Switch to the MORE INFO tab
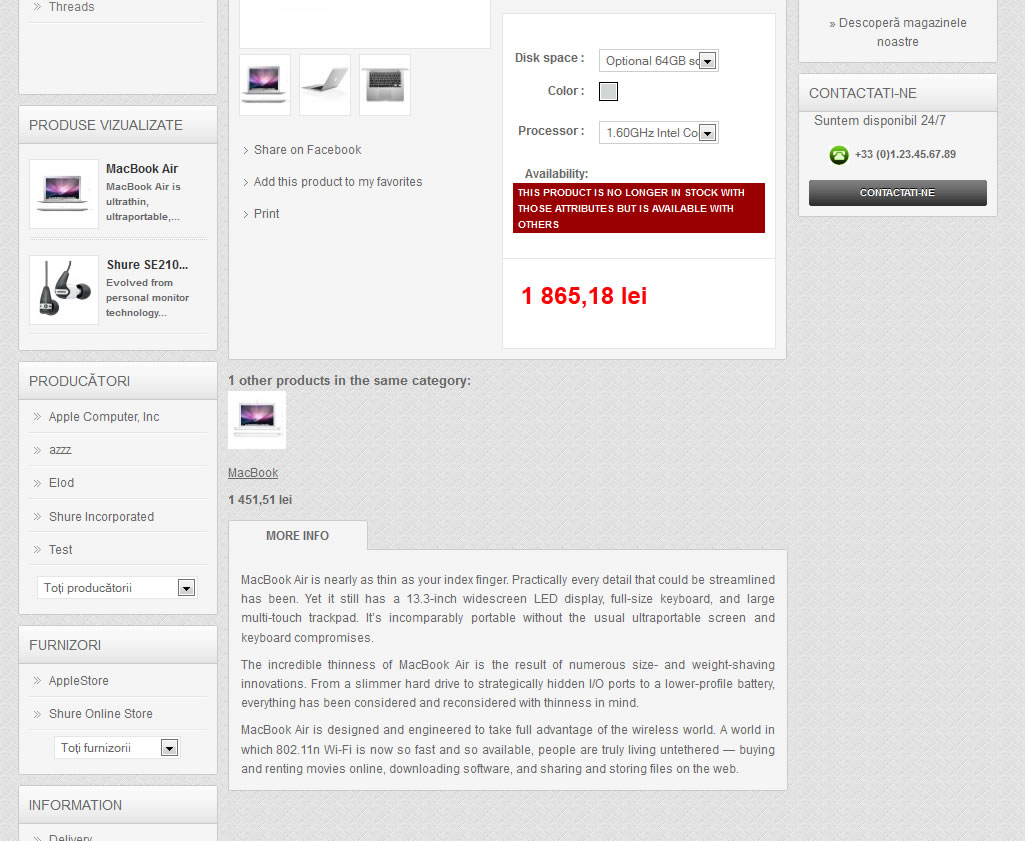The image size is (1025, 841). point(297,536)
